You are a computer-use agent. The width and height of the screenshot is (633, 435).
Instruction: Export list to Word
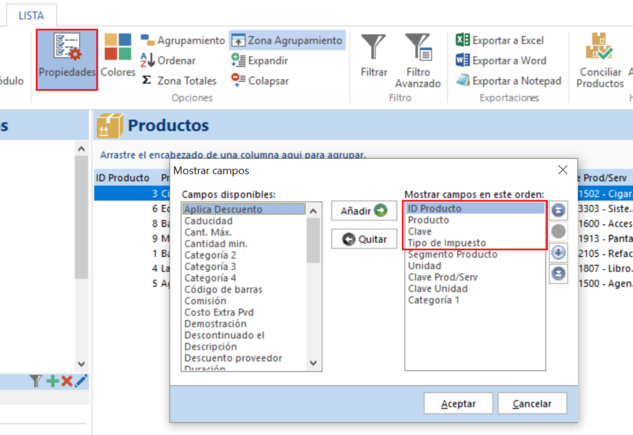[x=501, y=61]
